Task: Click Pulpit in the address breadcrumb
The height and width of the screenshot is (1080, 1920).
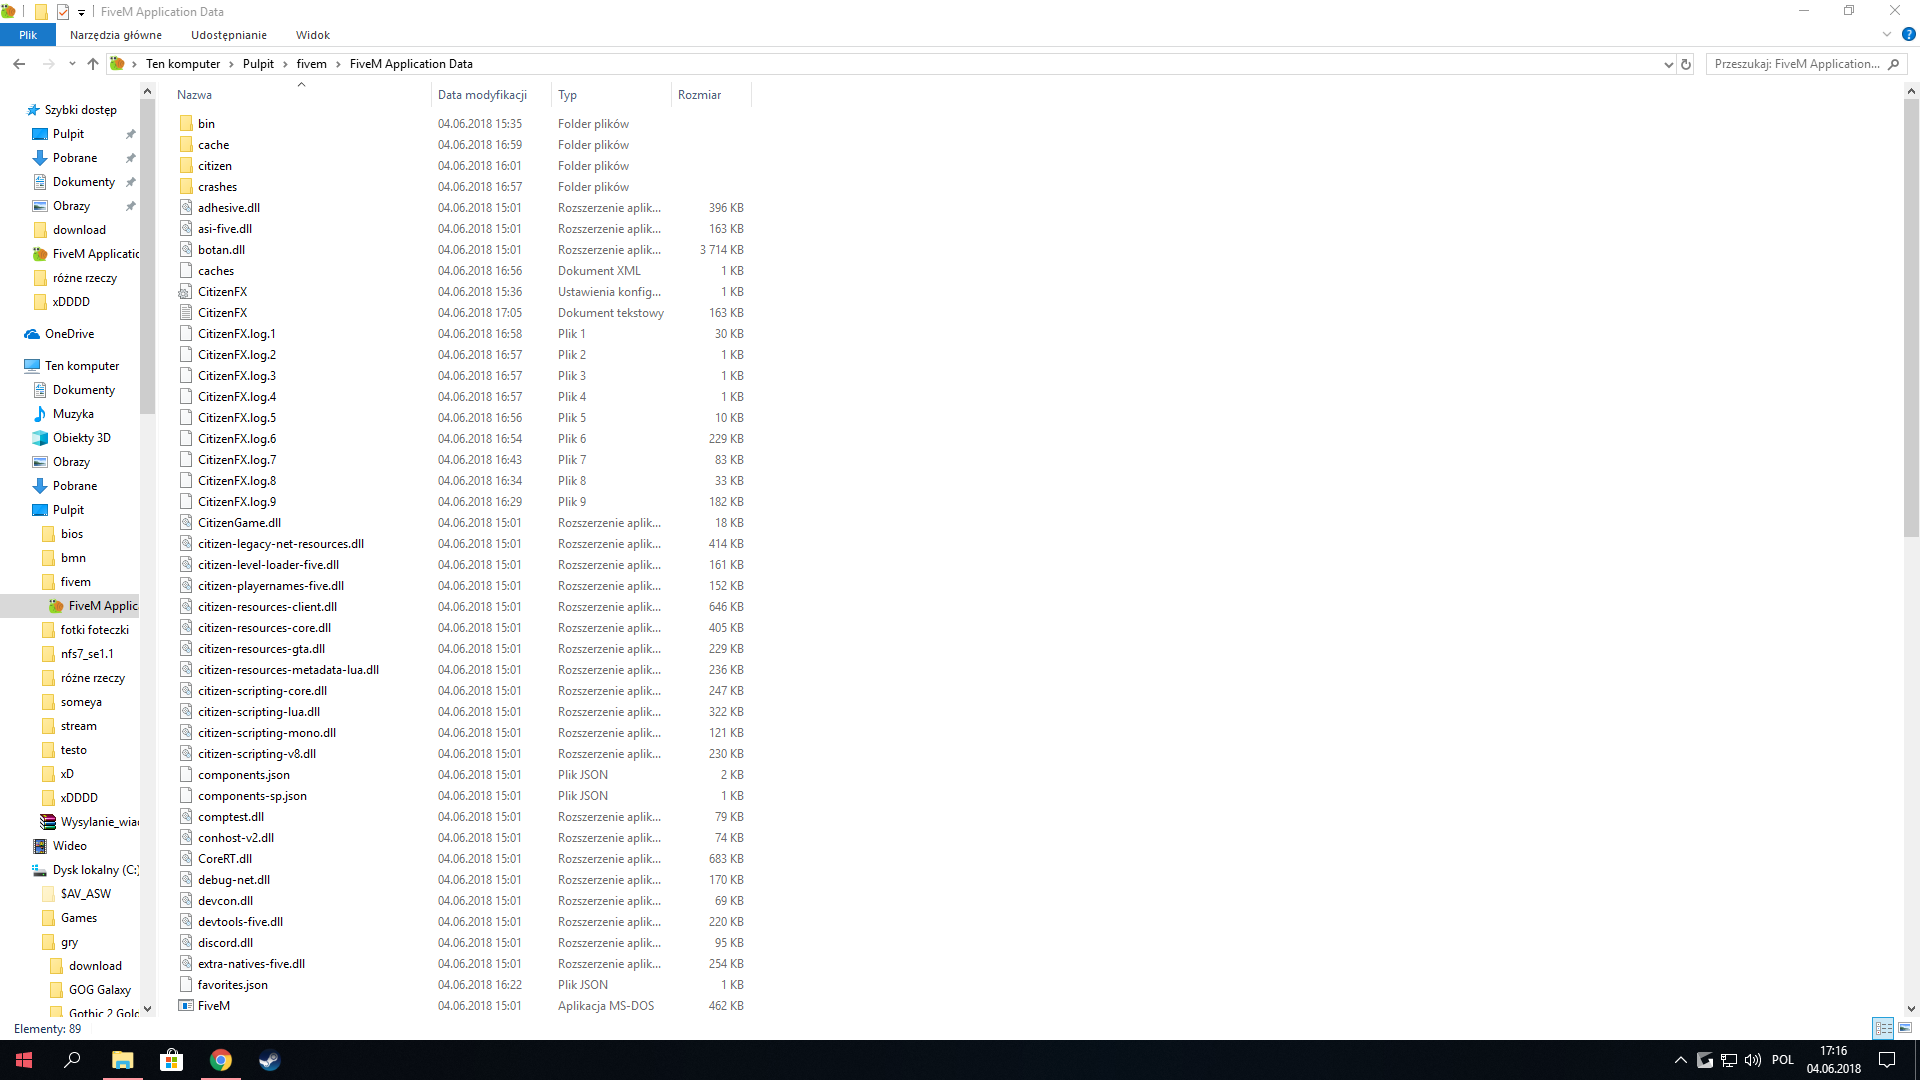Action: click(258, 64)
